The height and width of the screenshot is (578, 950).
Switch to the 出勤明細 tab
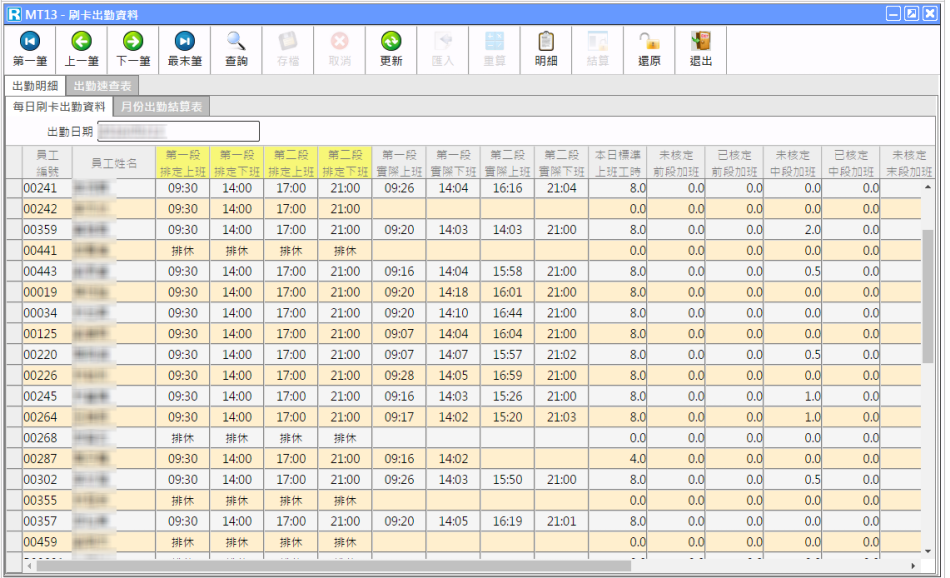tap(35, 86)
